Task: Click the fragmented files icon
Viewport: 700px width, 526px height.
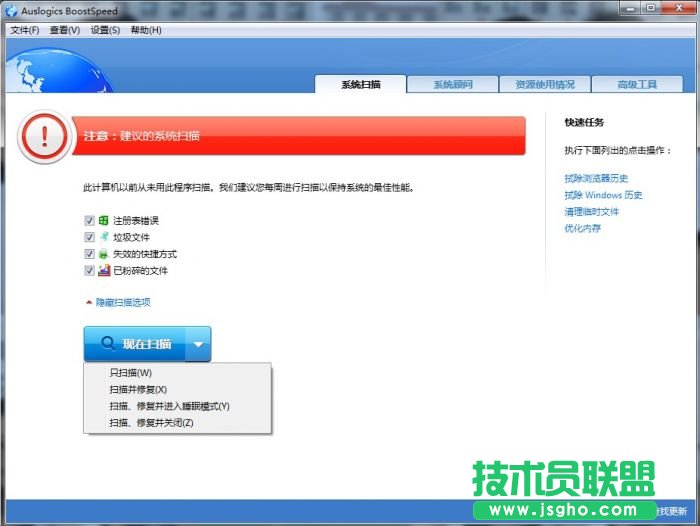Action: pyautogui.click(x=104, y=271)
